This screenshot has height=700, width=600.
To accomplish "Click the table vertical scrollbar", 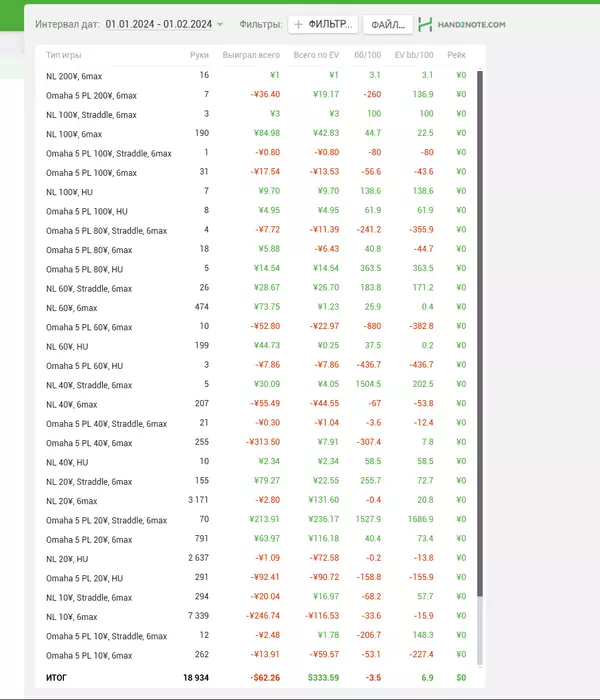I will click(x=480, y=350).
